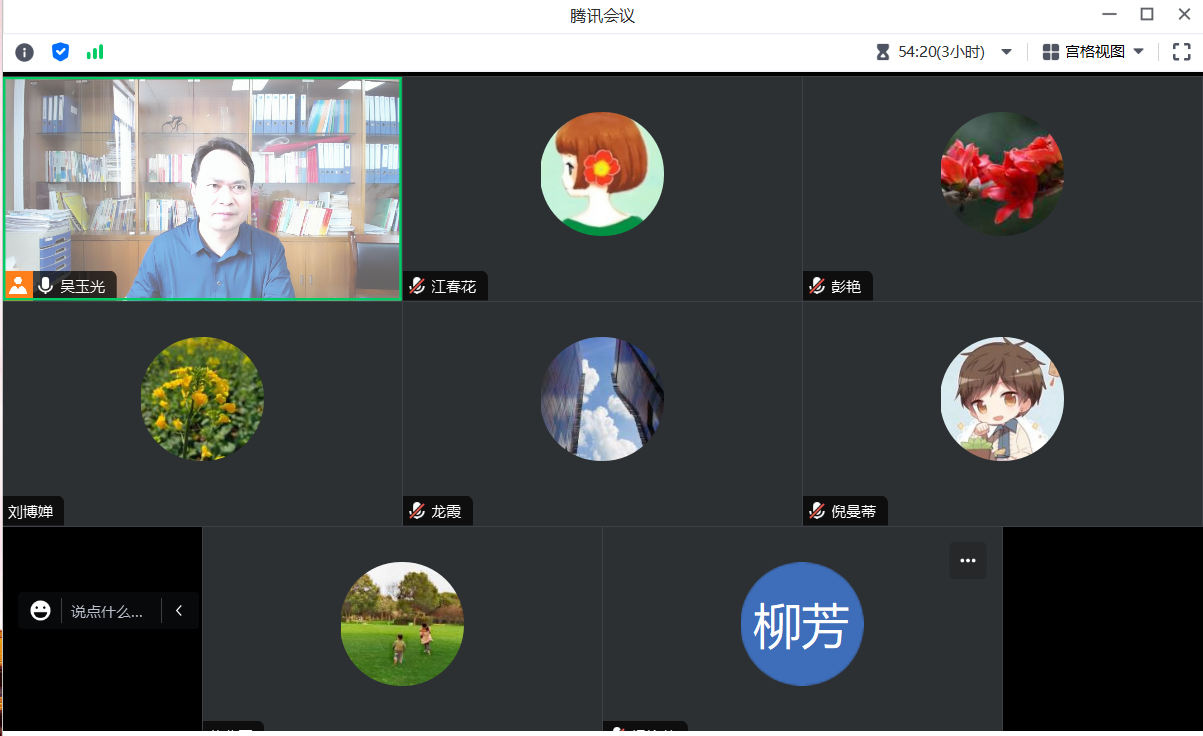Click the hourglass meeting timer icon
Screen dimensions: 1203x736
[883, 52]
